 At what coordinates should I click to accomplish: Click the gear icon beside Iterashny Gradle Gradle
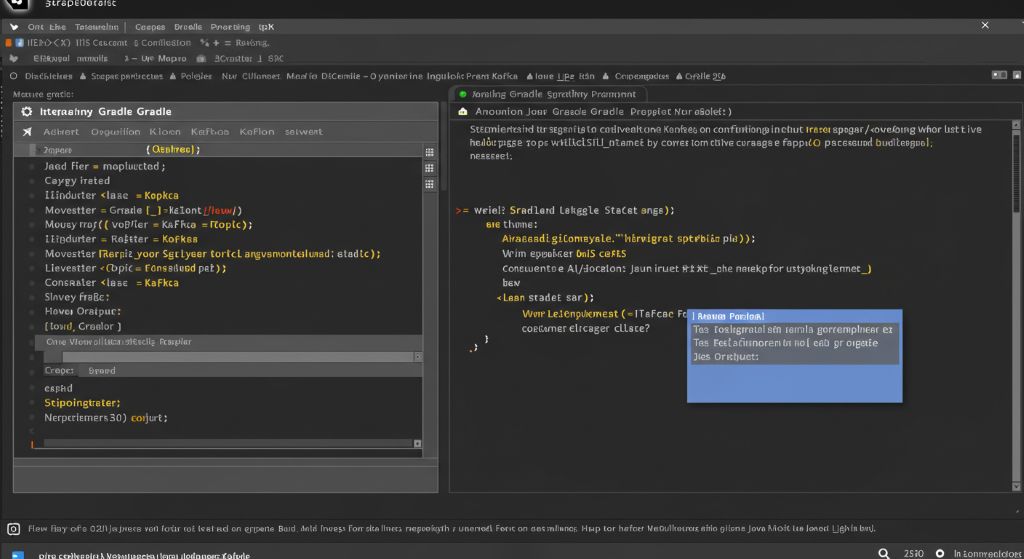pos(27,112)
